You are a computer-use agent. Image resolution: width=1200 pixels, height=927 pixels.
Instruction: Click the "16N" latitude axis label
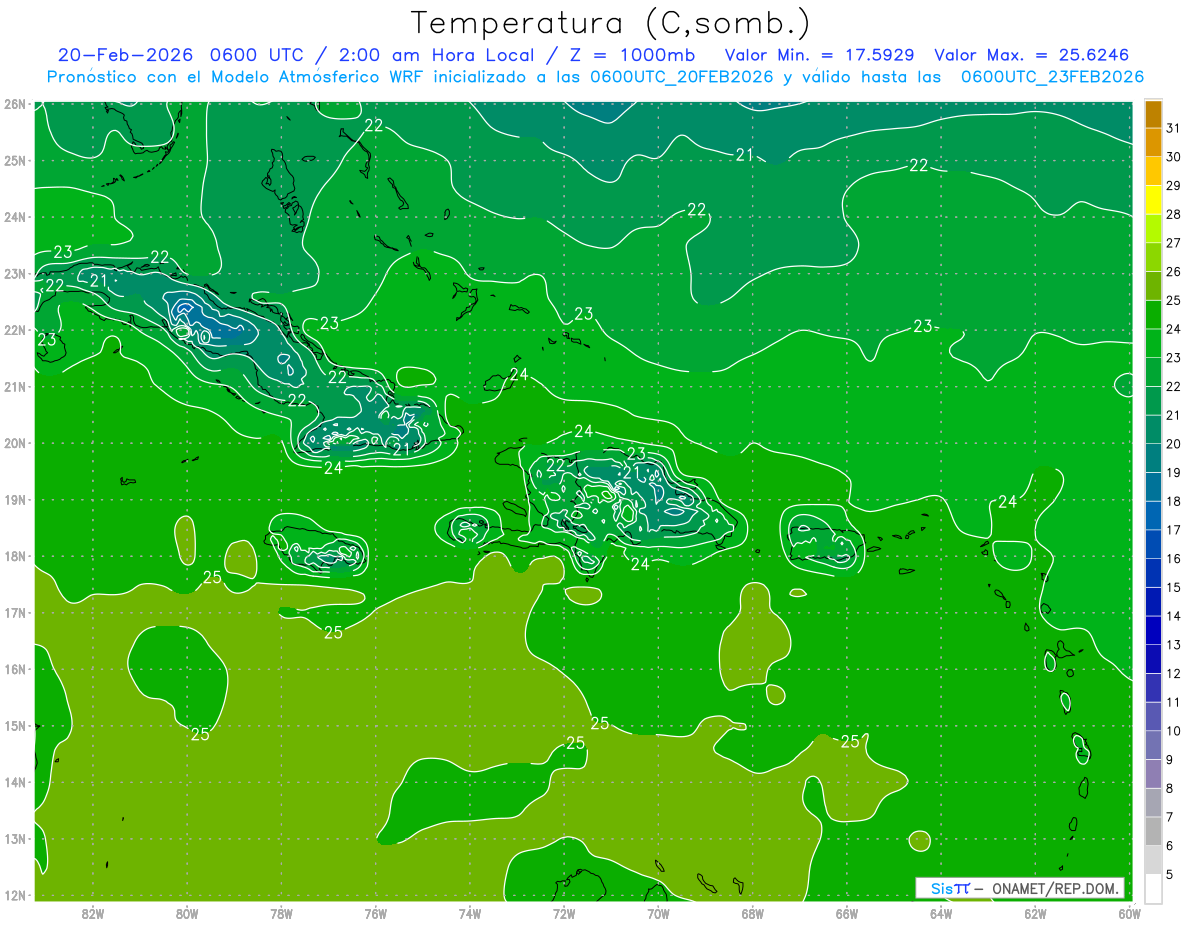[15, 670]
